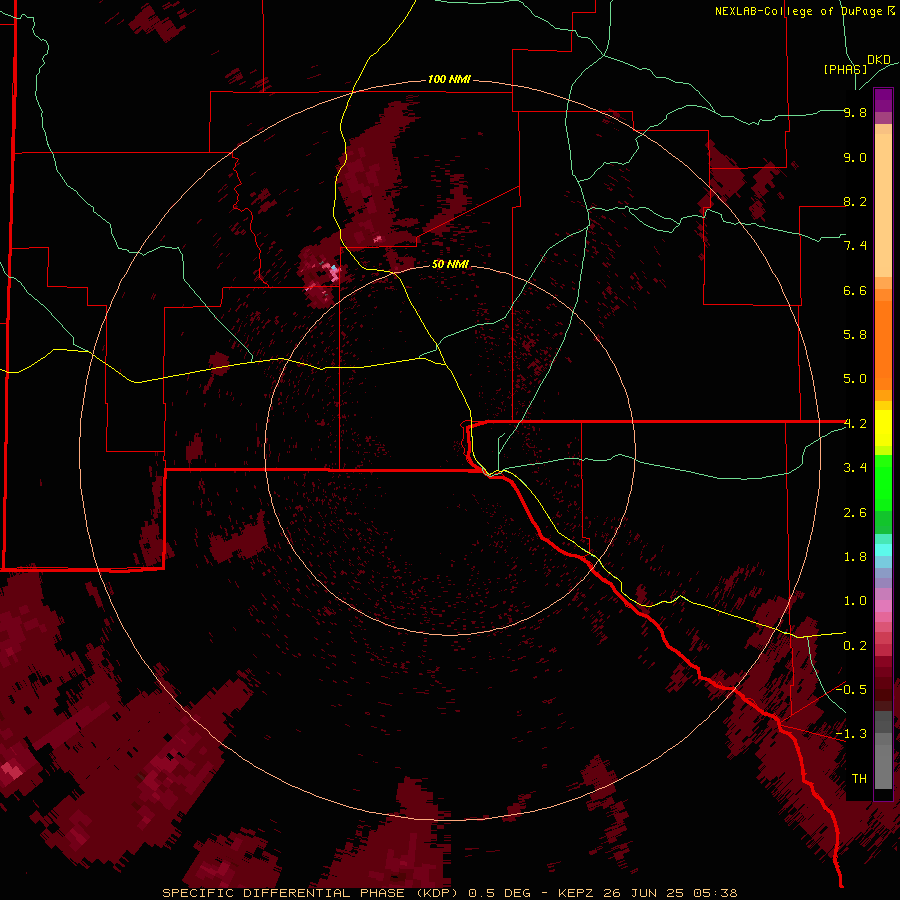Click the [PHAS] color scale unit label
Screen dimensions: 900x900
click(x=845, y=69)
